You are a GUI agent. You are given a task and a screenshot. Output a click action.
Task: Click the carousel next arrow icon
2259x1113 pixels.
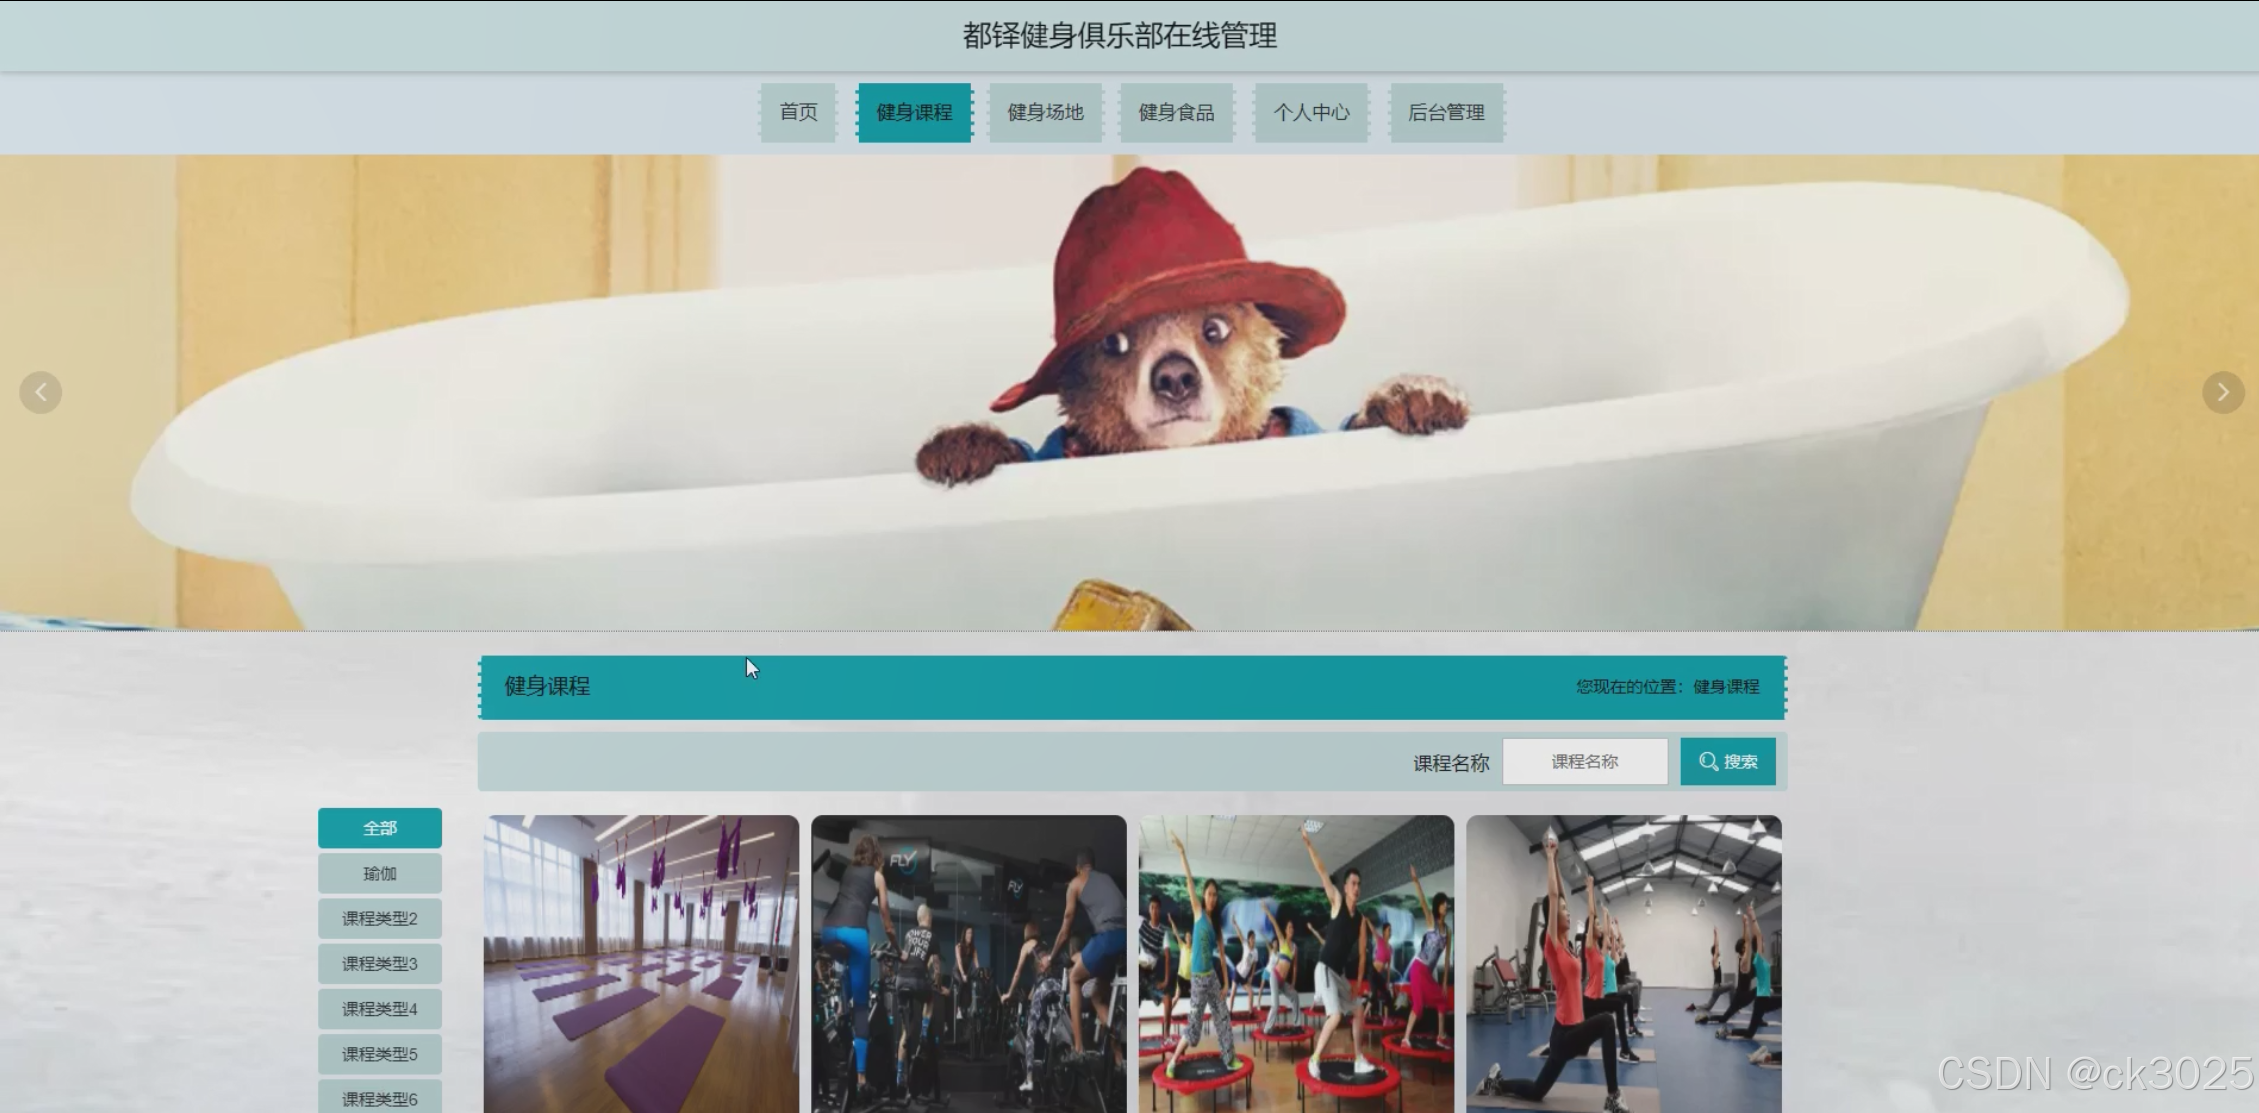coord(2222,392)
